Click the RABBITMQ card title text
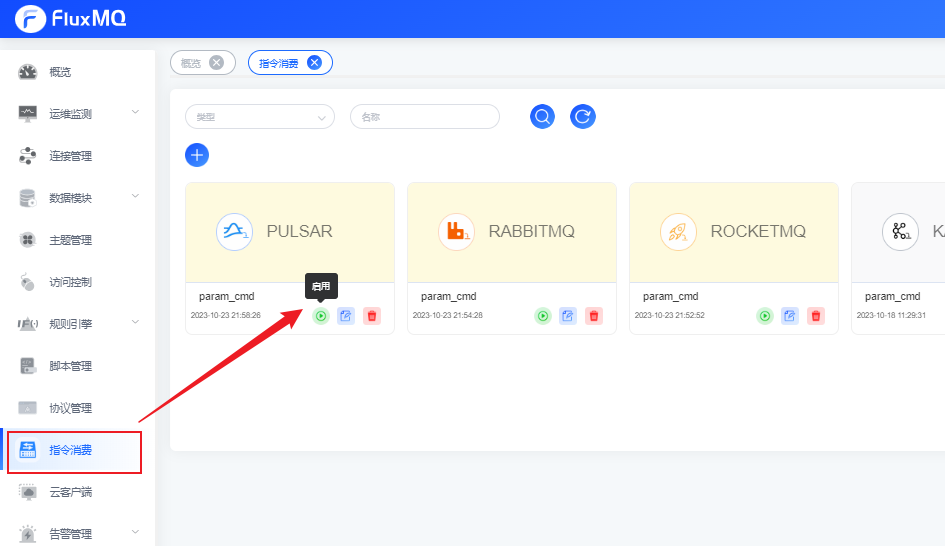The image size is (945, 546). tap(532, 231)
